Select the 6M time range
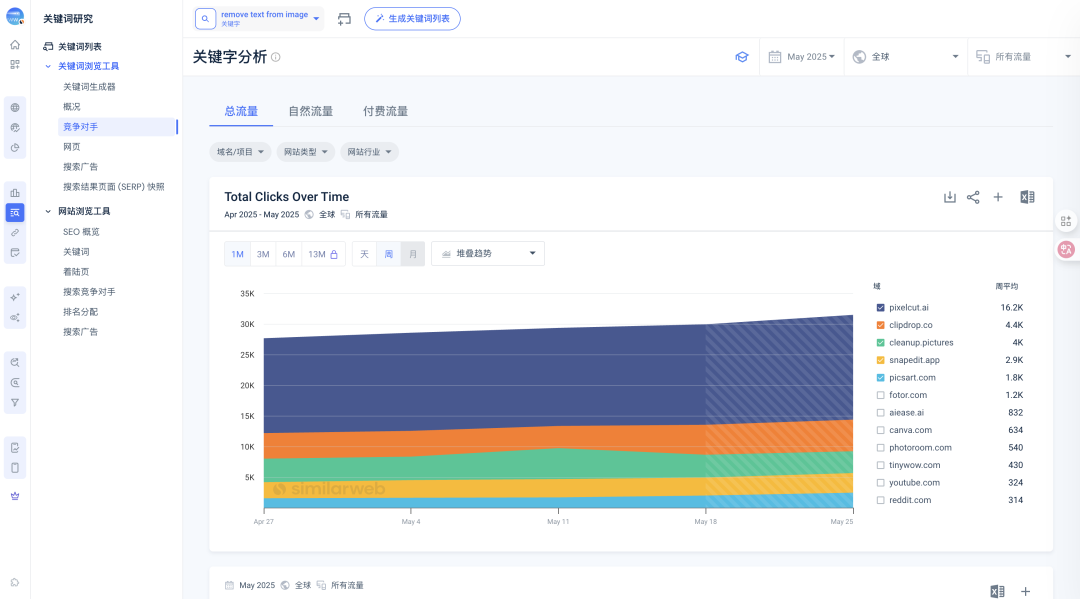This screenshot has height=599, width=1080. click(289, 254)
